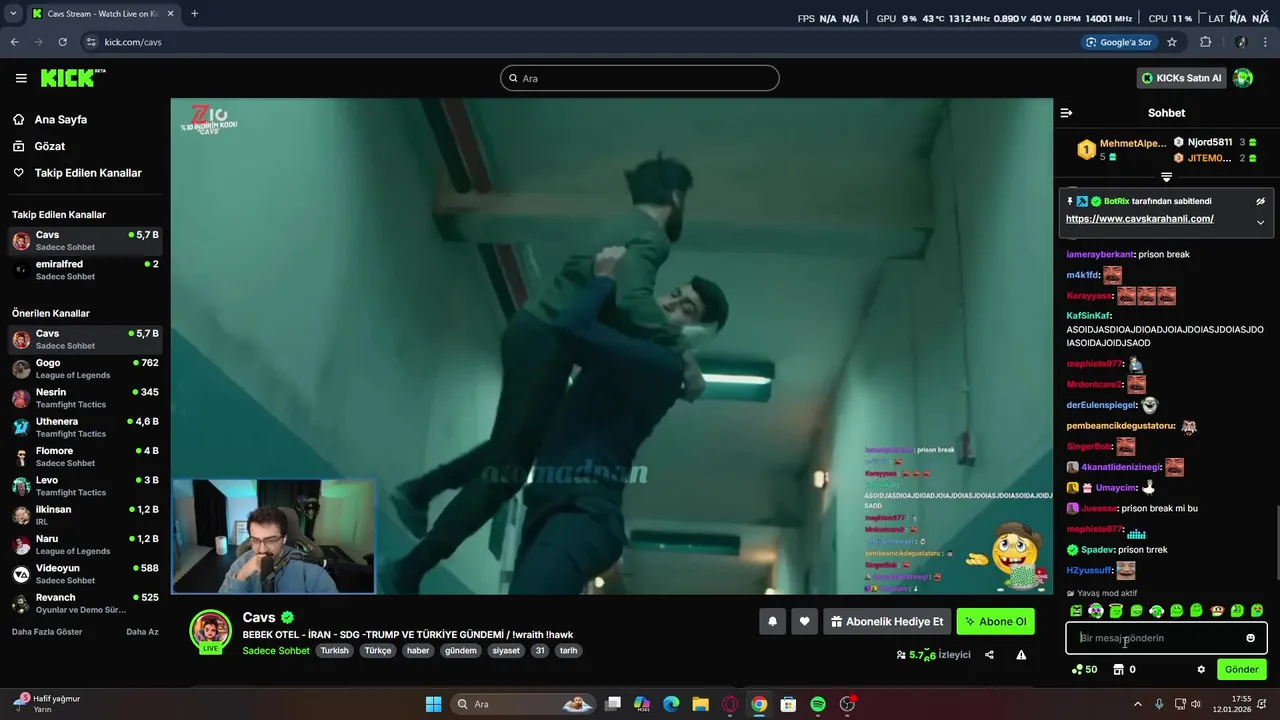Click the tarih tag
1280x720 pixels.
[568, 650]
